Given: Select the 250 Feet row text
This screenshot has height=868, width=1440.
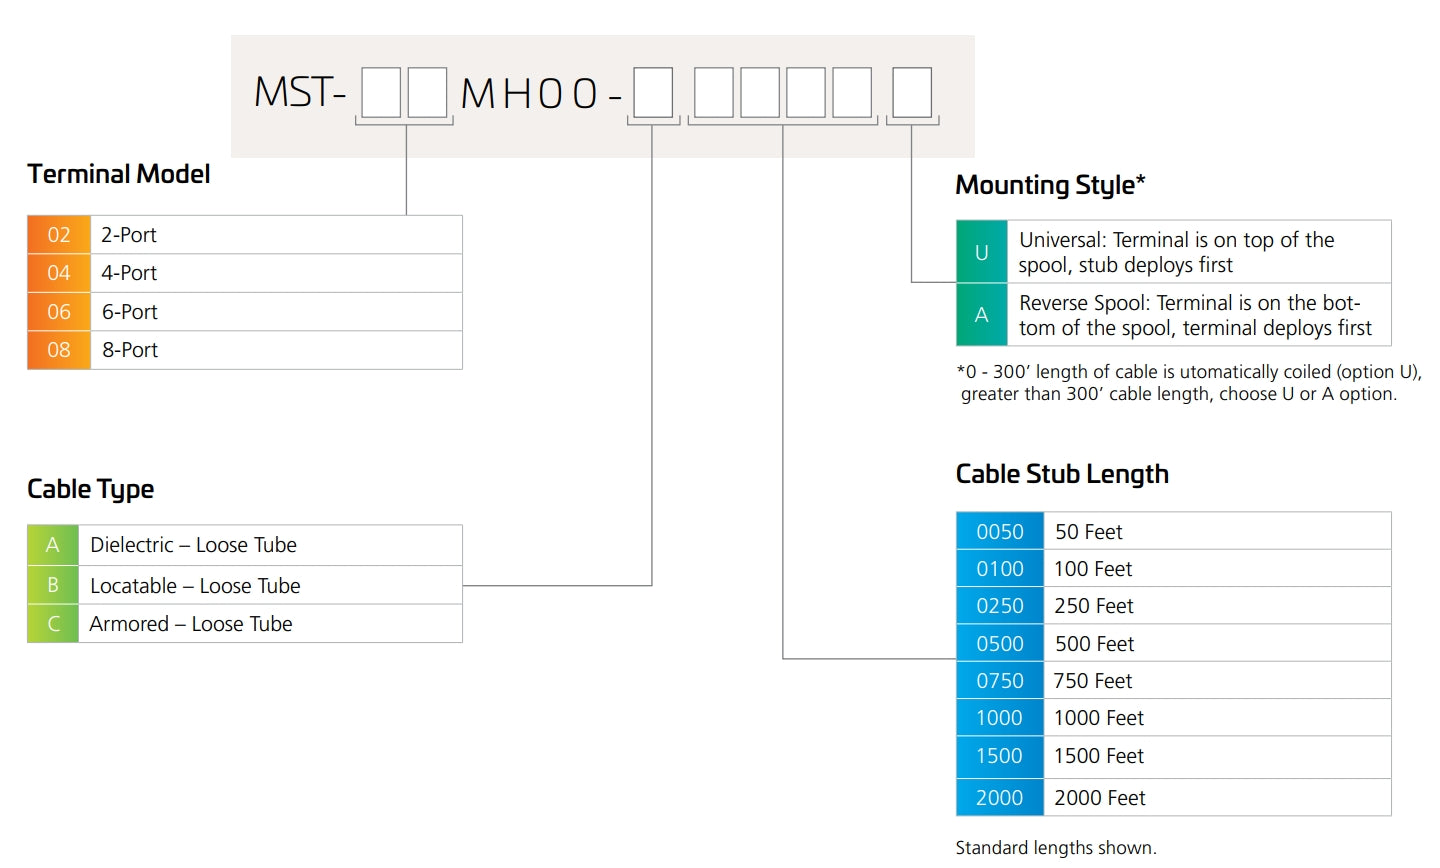Looking at the screenshot, I should pos(1094,606).
